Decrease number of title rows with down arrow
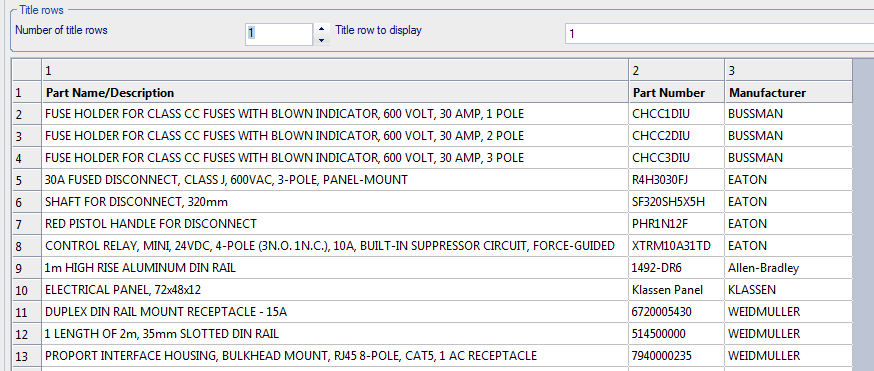The height and width of the screenshot is (371, 874). point(321,40)
